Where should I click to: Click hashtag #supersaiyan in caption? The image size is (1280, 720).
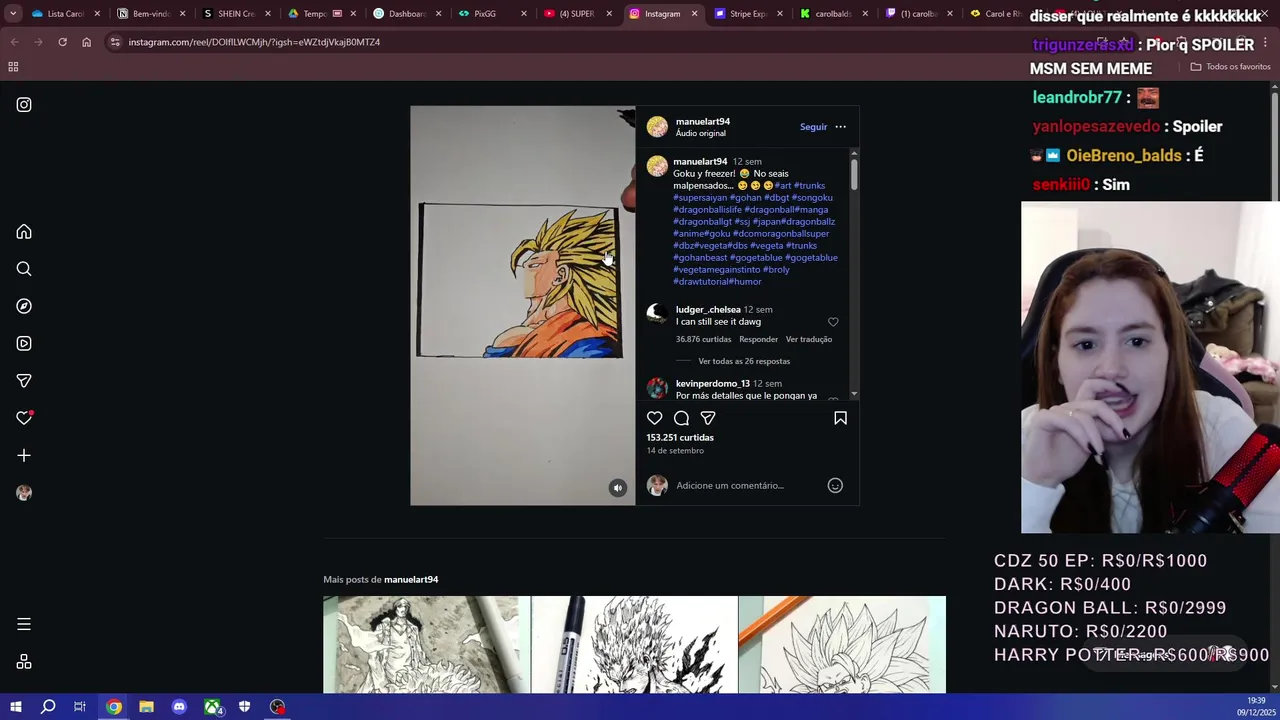pyautogui.click(x=700, y=197)
